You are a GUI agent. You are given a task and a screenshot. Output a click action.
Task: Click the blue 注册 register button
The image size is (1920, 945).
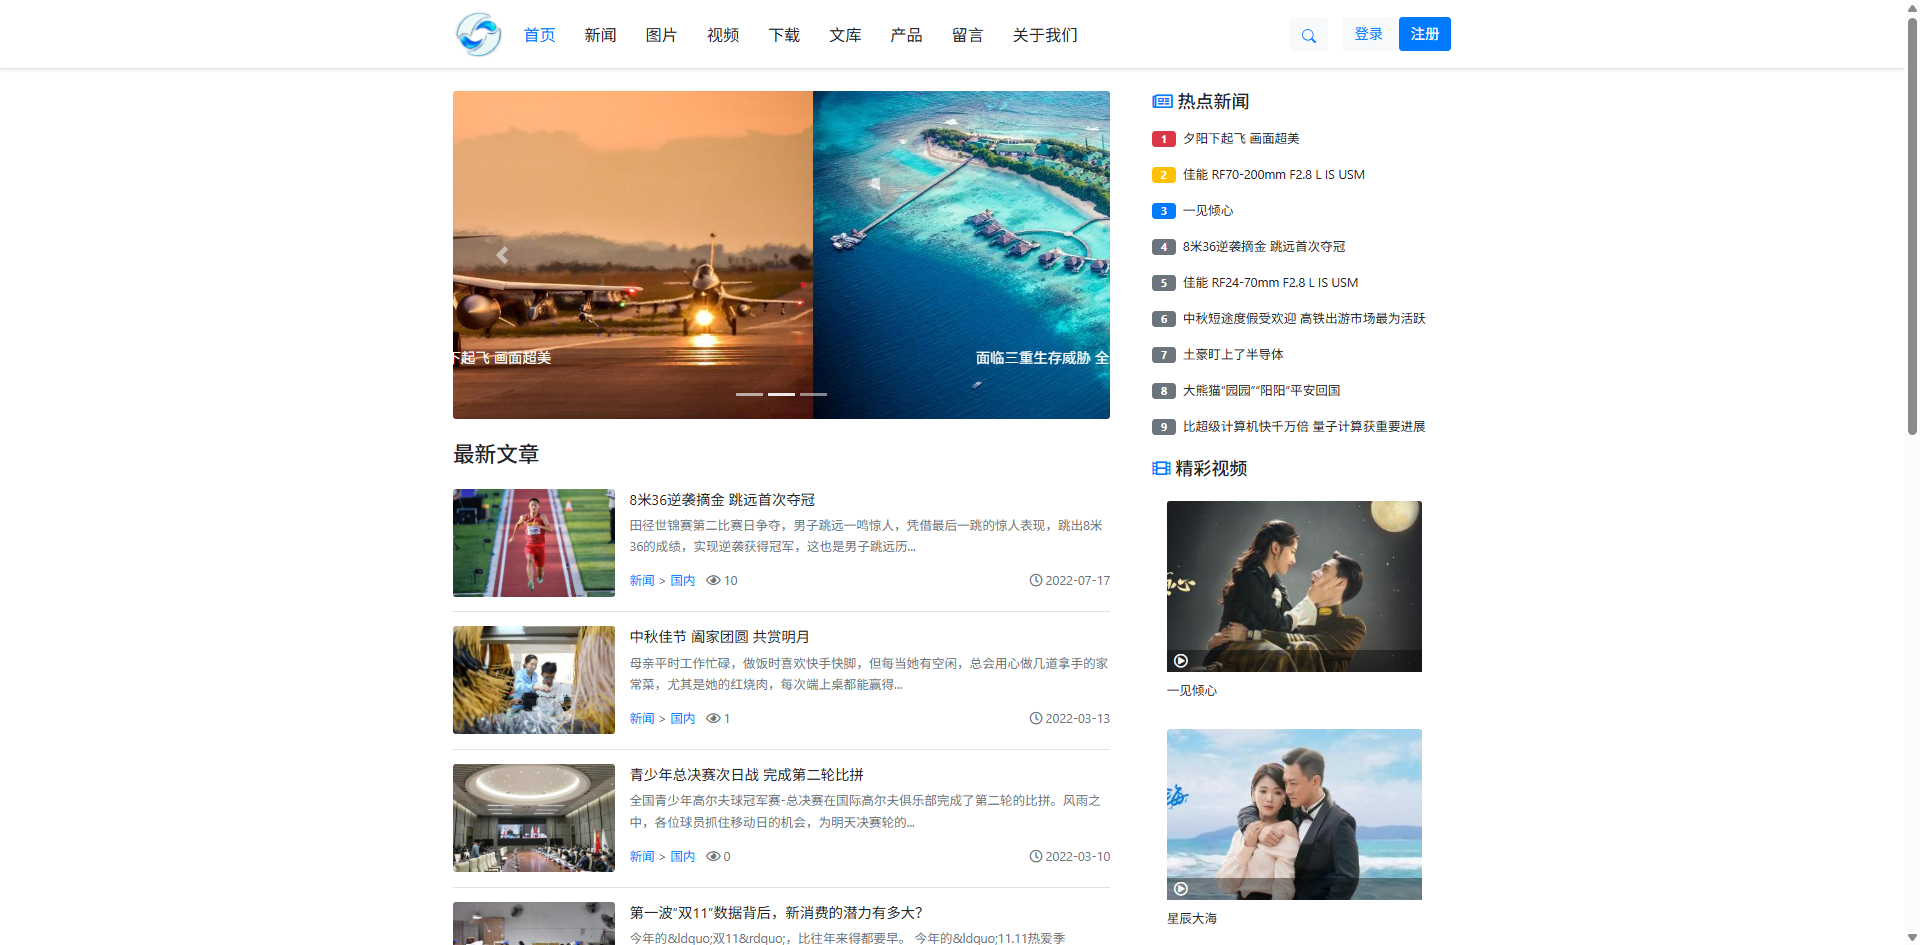pos(1424,34)
